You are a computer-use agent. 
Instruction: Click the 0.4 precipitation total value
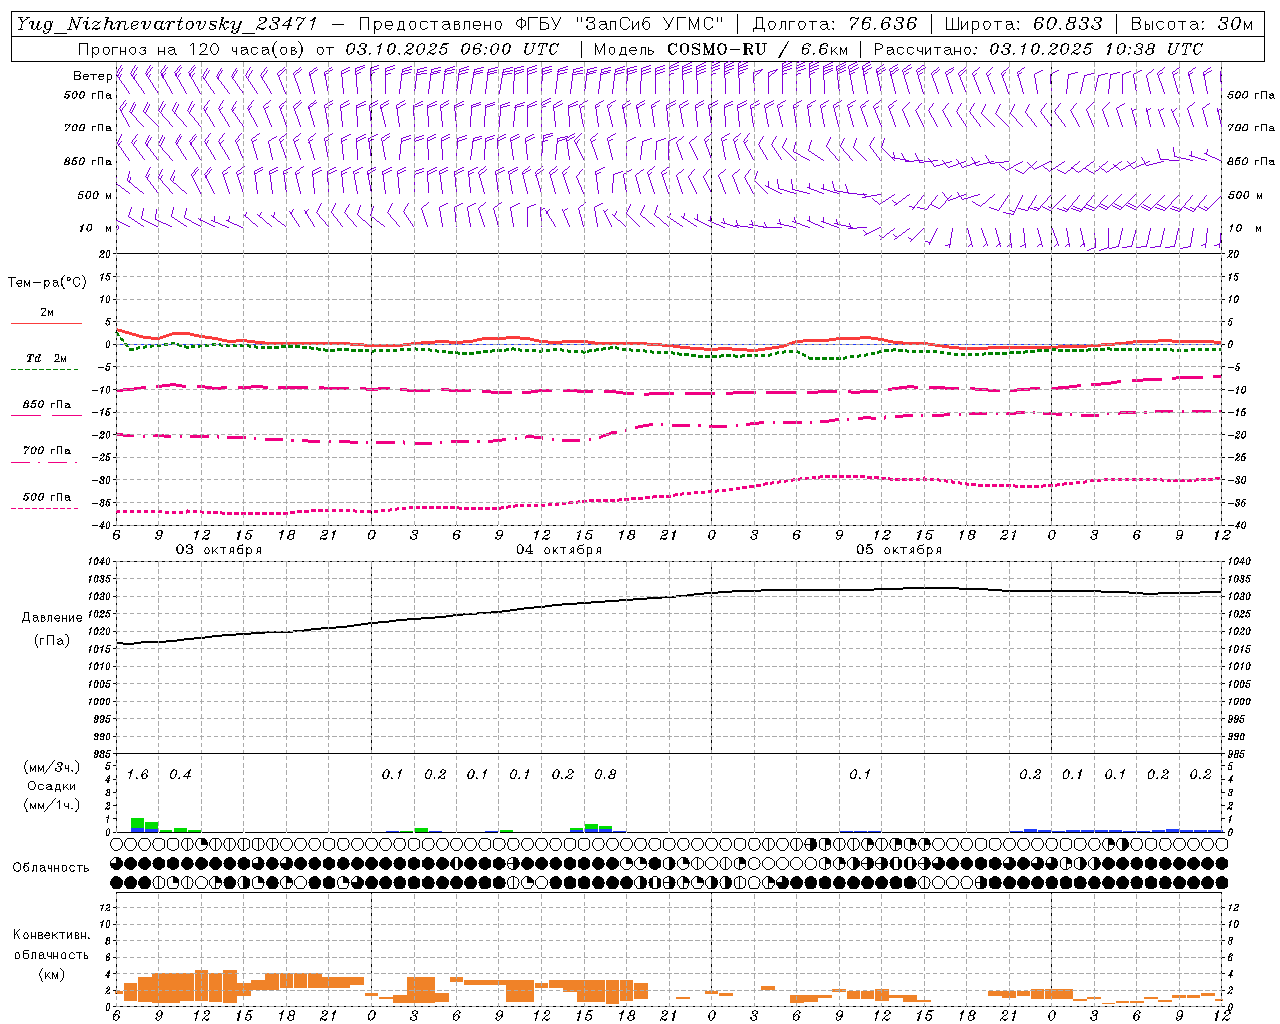(180, 775)
